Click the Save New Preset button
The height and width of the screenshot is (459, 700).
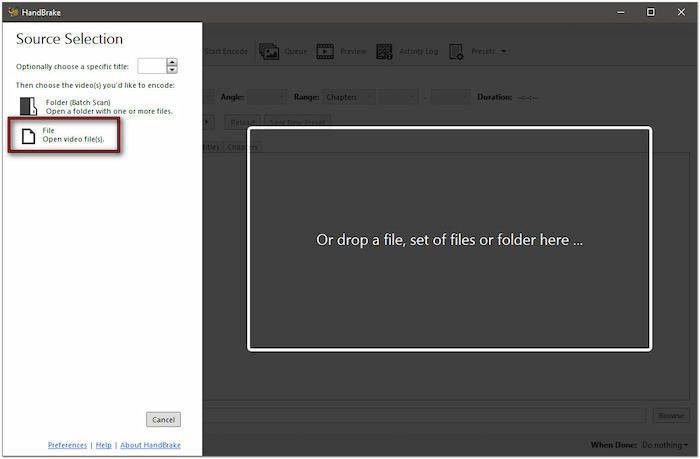298,122
